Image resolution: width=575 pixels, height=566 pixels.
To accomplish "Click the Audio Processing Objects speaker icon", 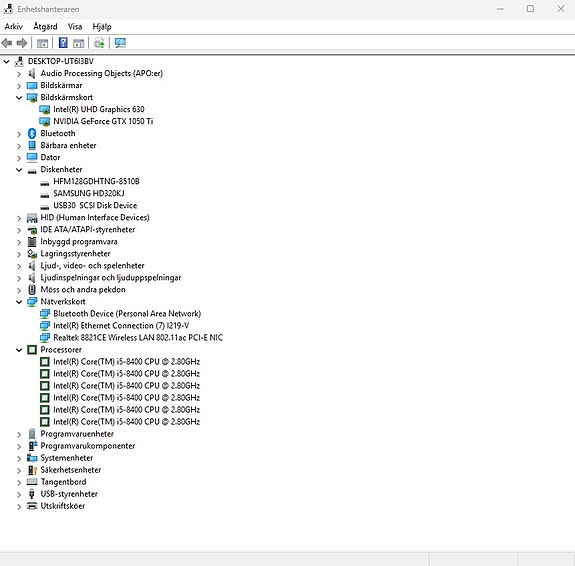I will point(32,74).
